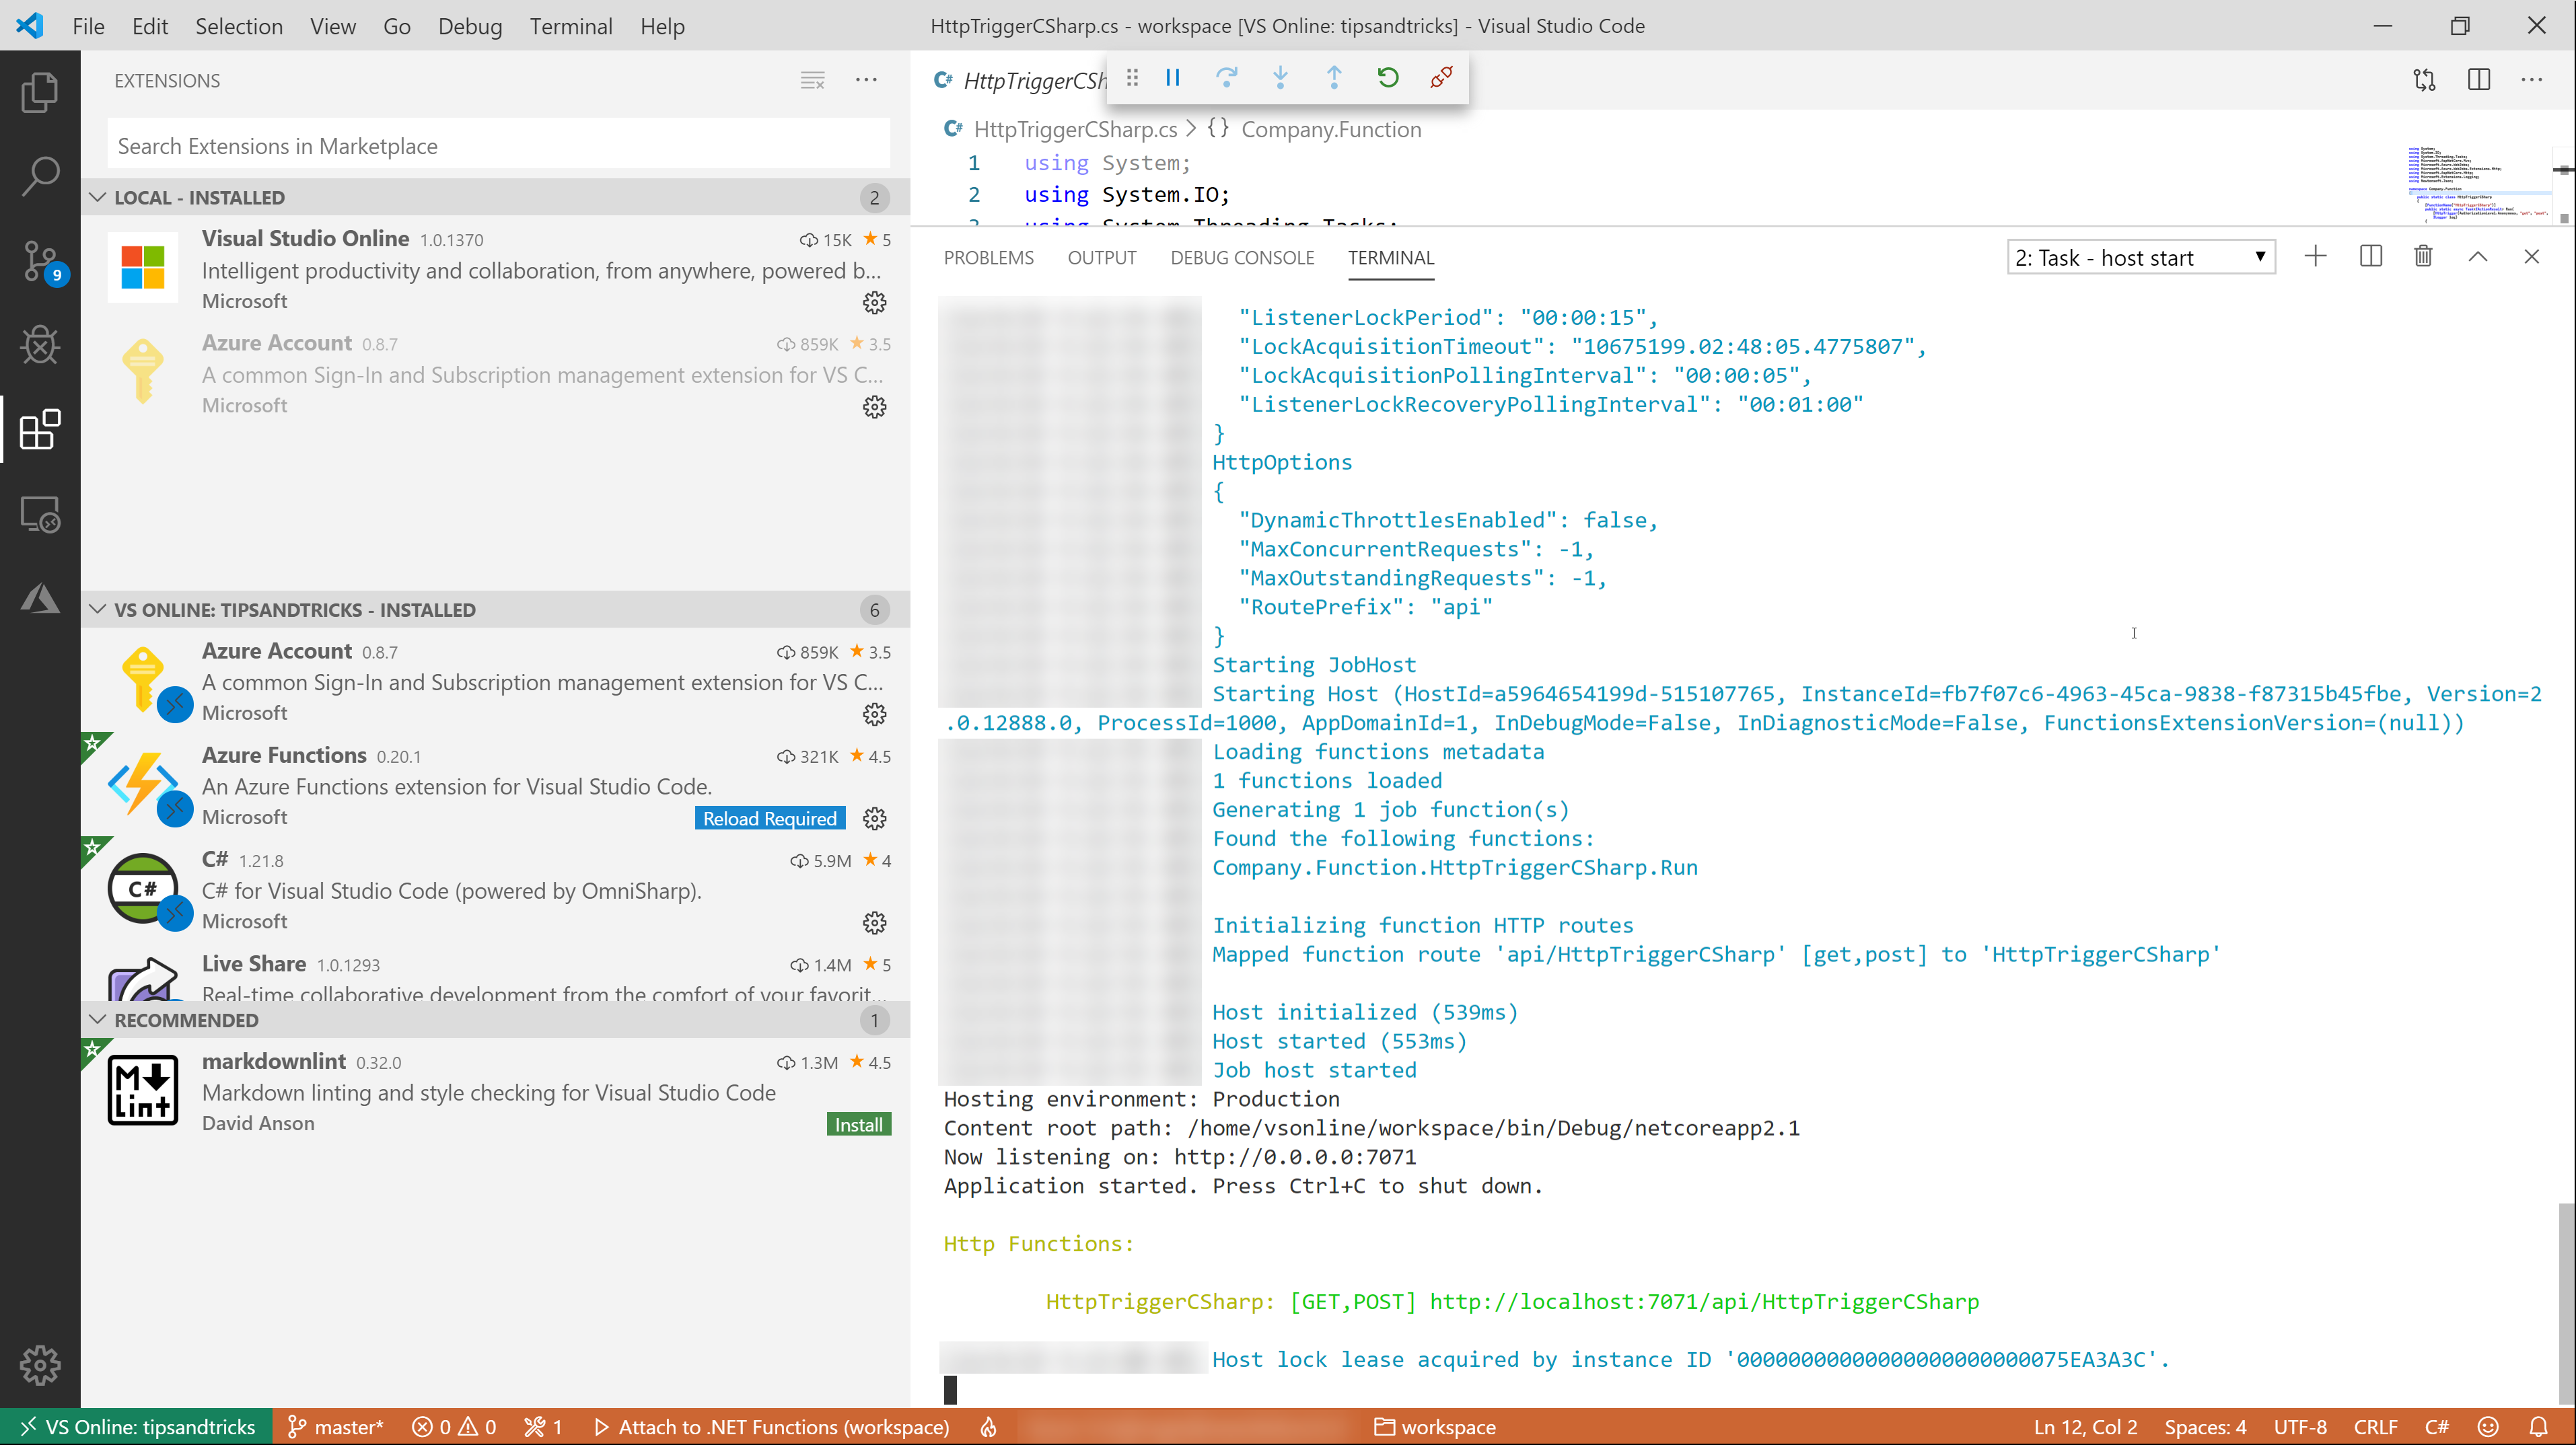Open the Debug menu
Image resolution: width=2576 pixels, height=1445 pixels.
470,26
